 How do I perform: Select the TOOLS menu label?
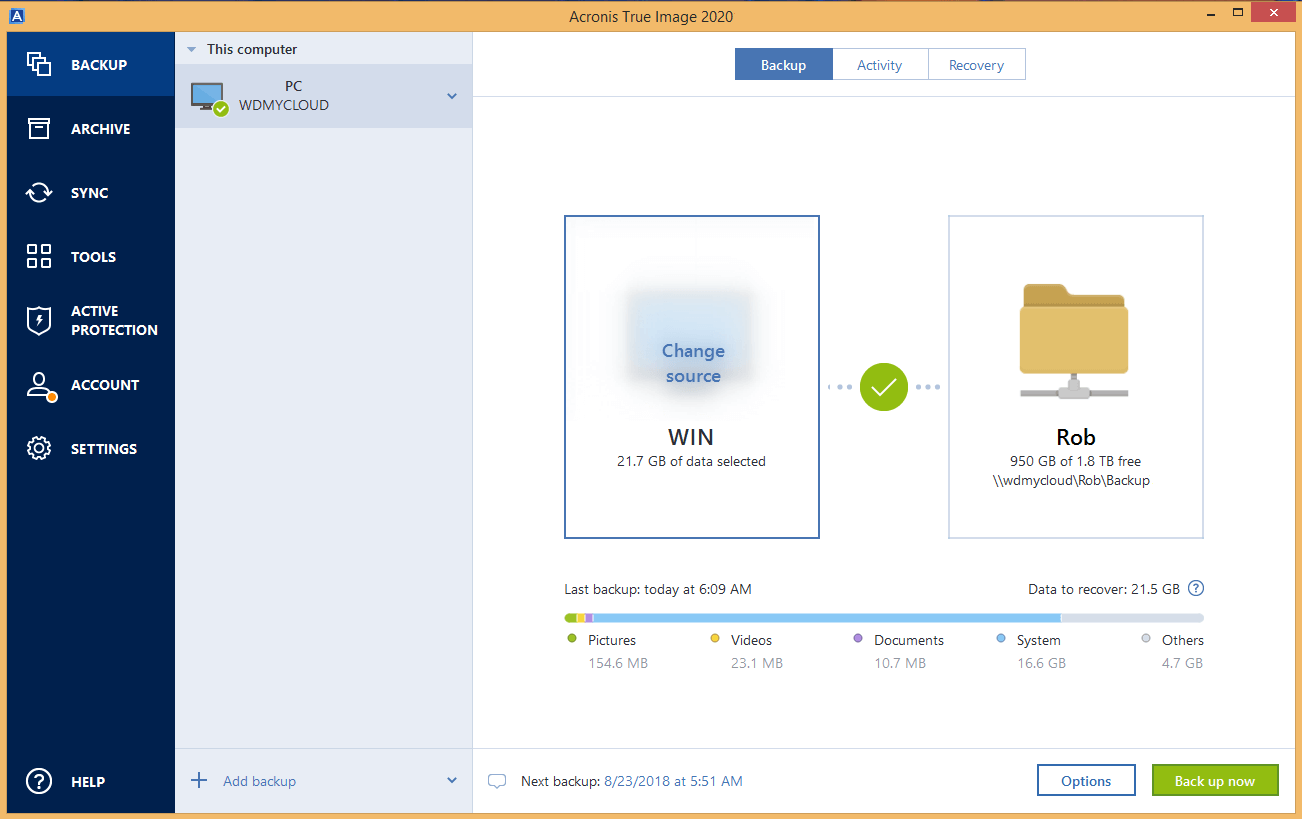(94, 257)
